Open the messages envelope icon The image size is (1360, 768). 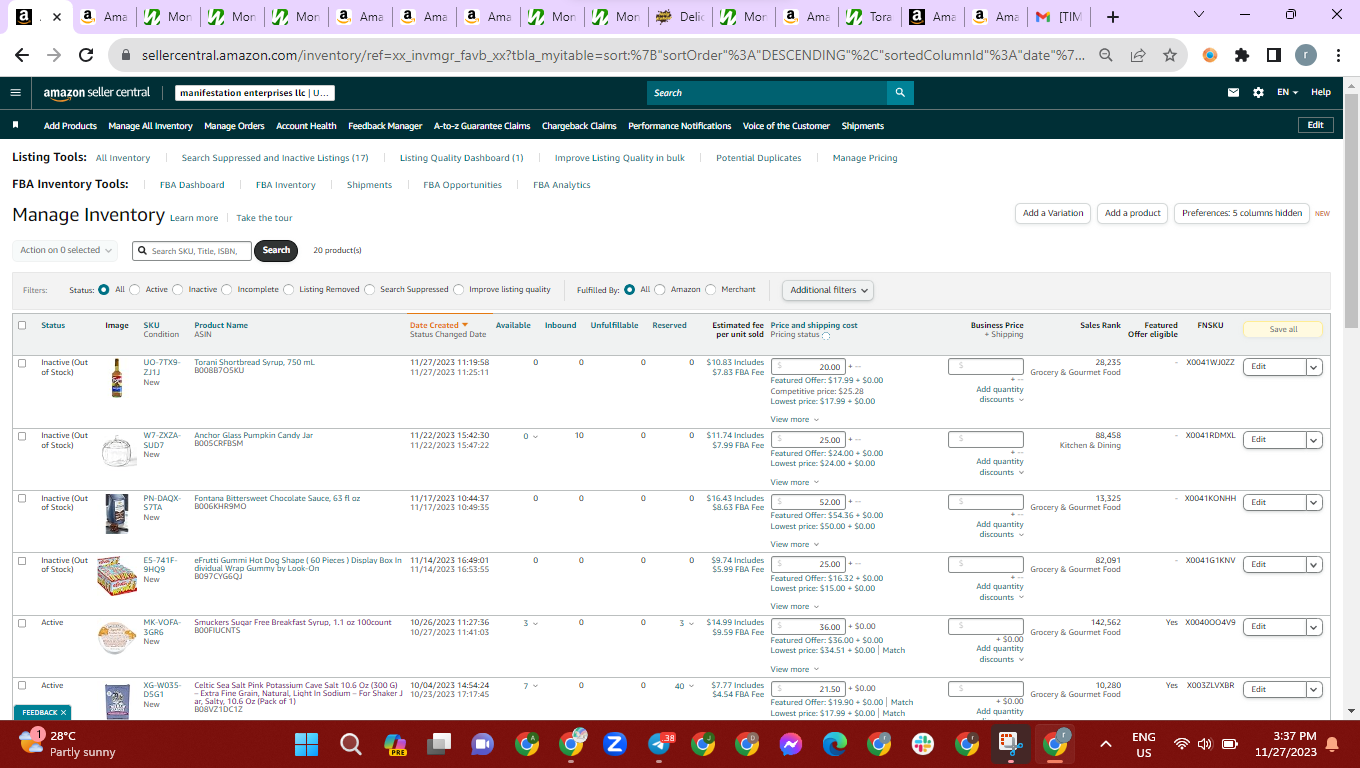coord(1234,93)
